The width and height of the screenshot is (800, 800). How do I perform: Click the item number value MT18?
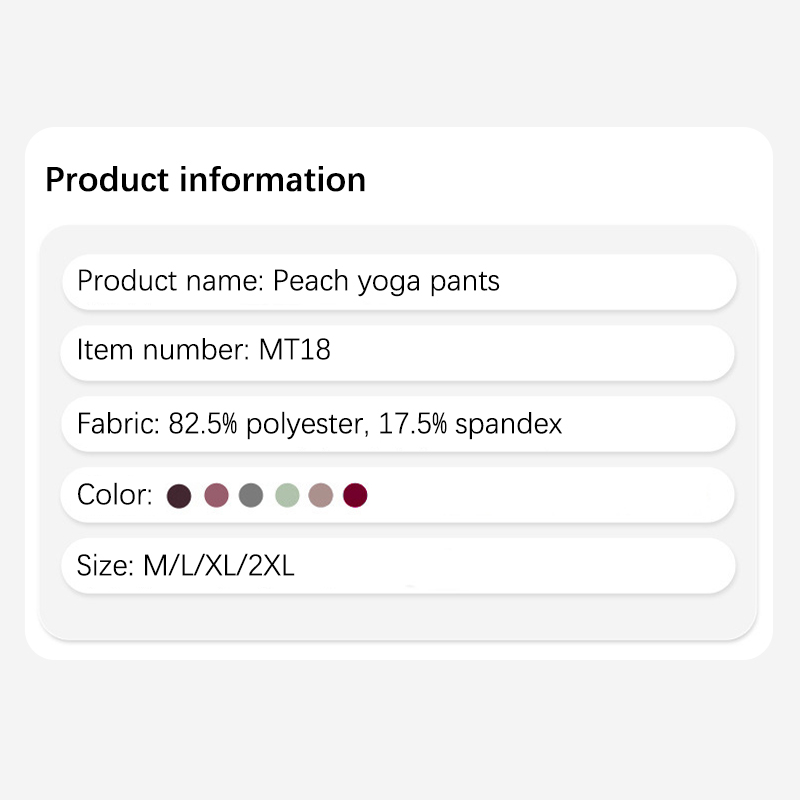coord(294,350)
